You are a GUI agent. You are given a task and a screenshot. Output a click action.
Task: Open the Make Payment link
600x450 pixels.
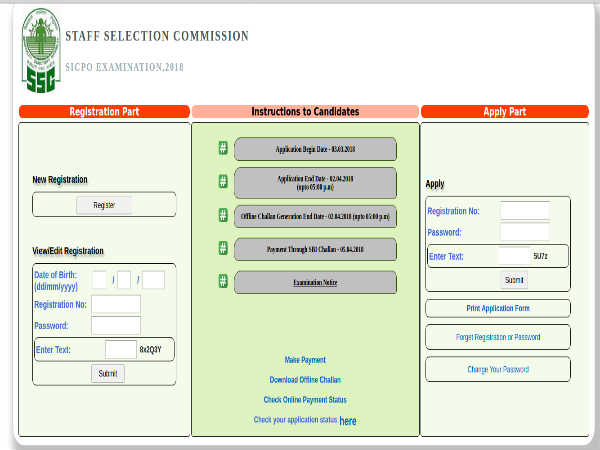pyautogui.click(x=305, y=360)
